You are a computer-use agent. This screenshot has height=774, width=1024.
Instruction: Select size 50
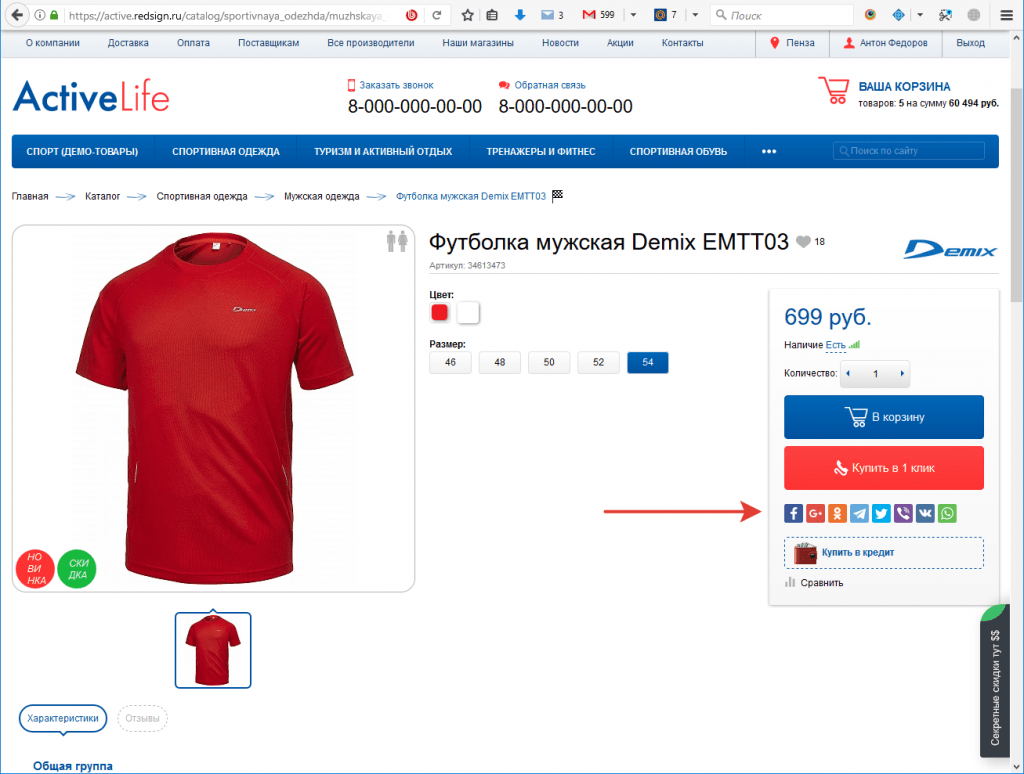pyautogui.click(x=549, y=363)
